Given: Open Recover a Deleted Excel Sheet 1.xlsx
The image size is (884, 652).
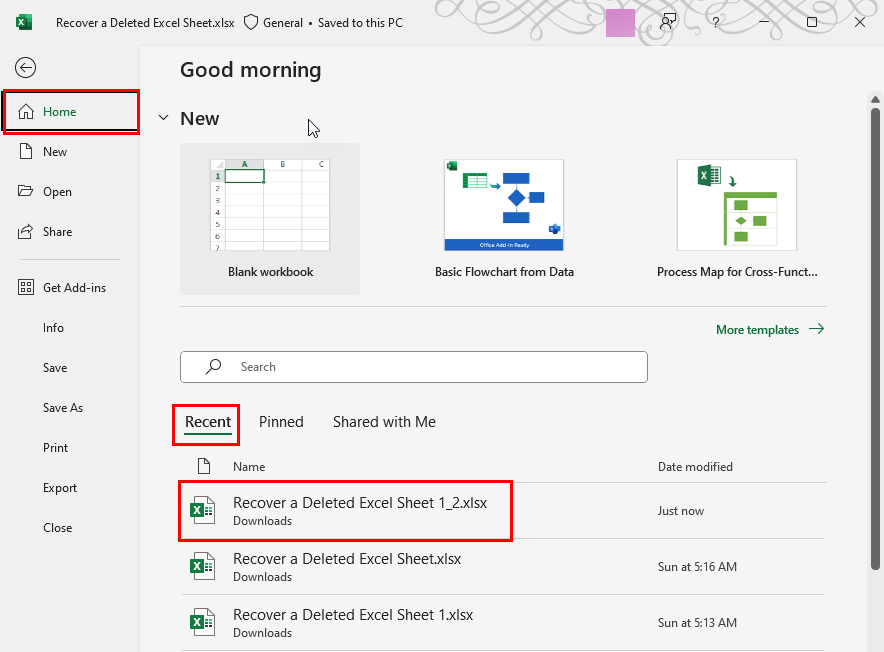Looking at the screenshot, I should coord(503,623).
